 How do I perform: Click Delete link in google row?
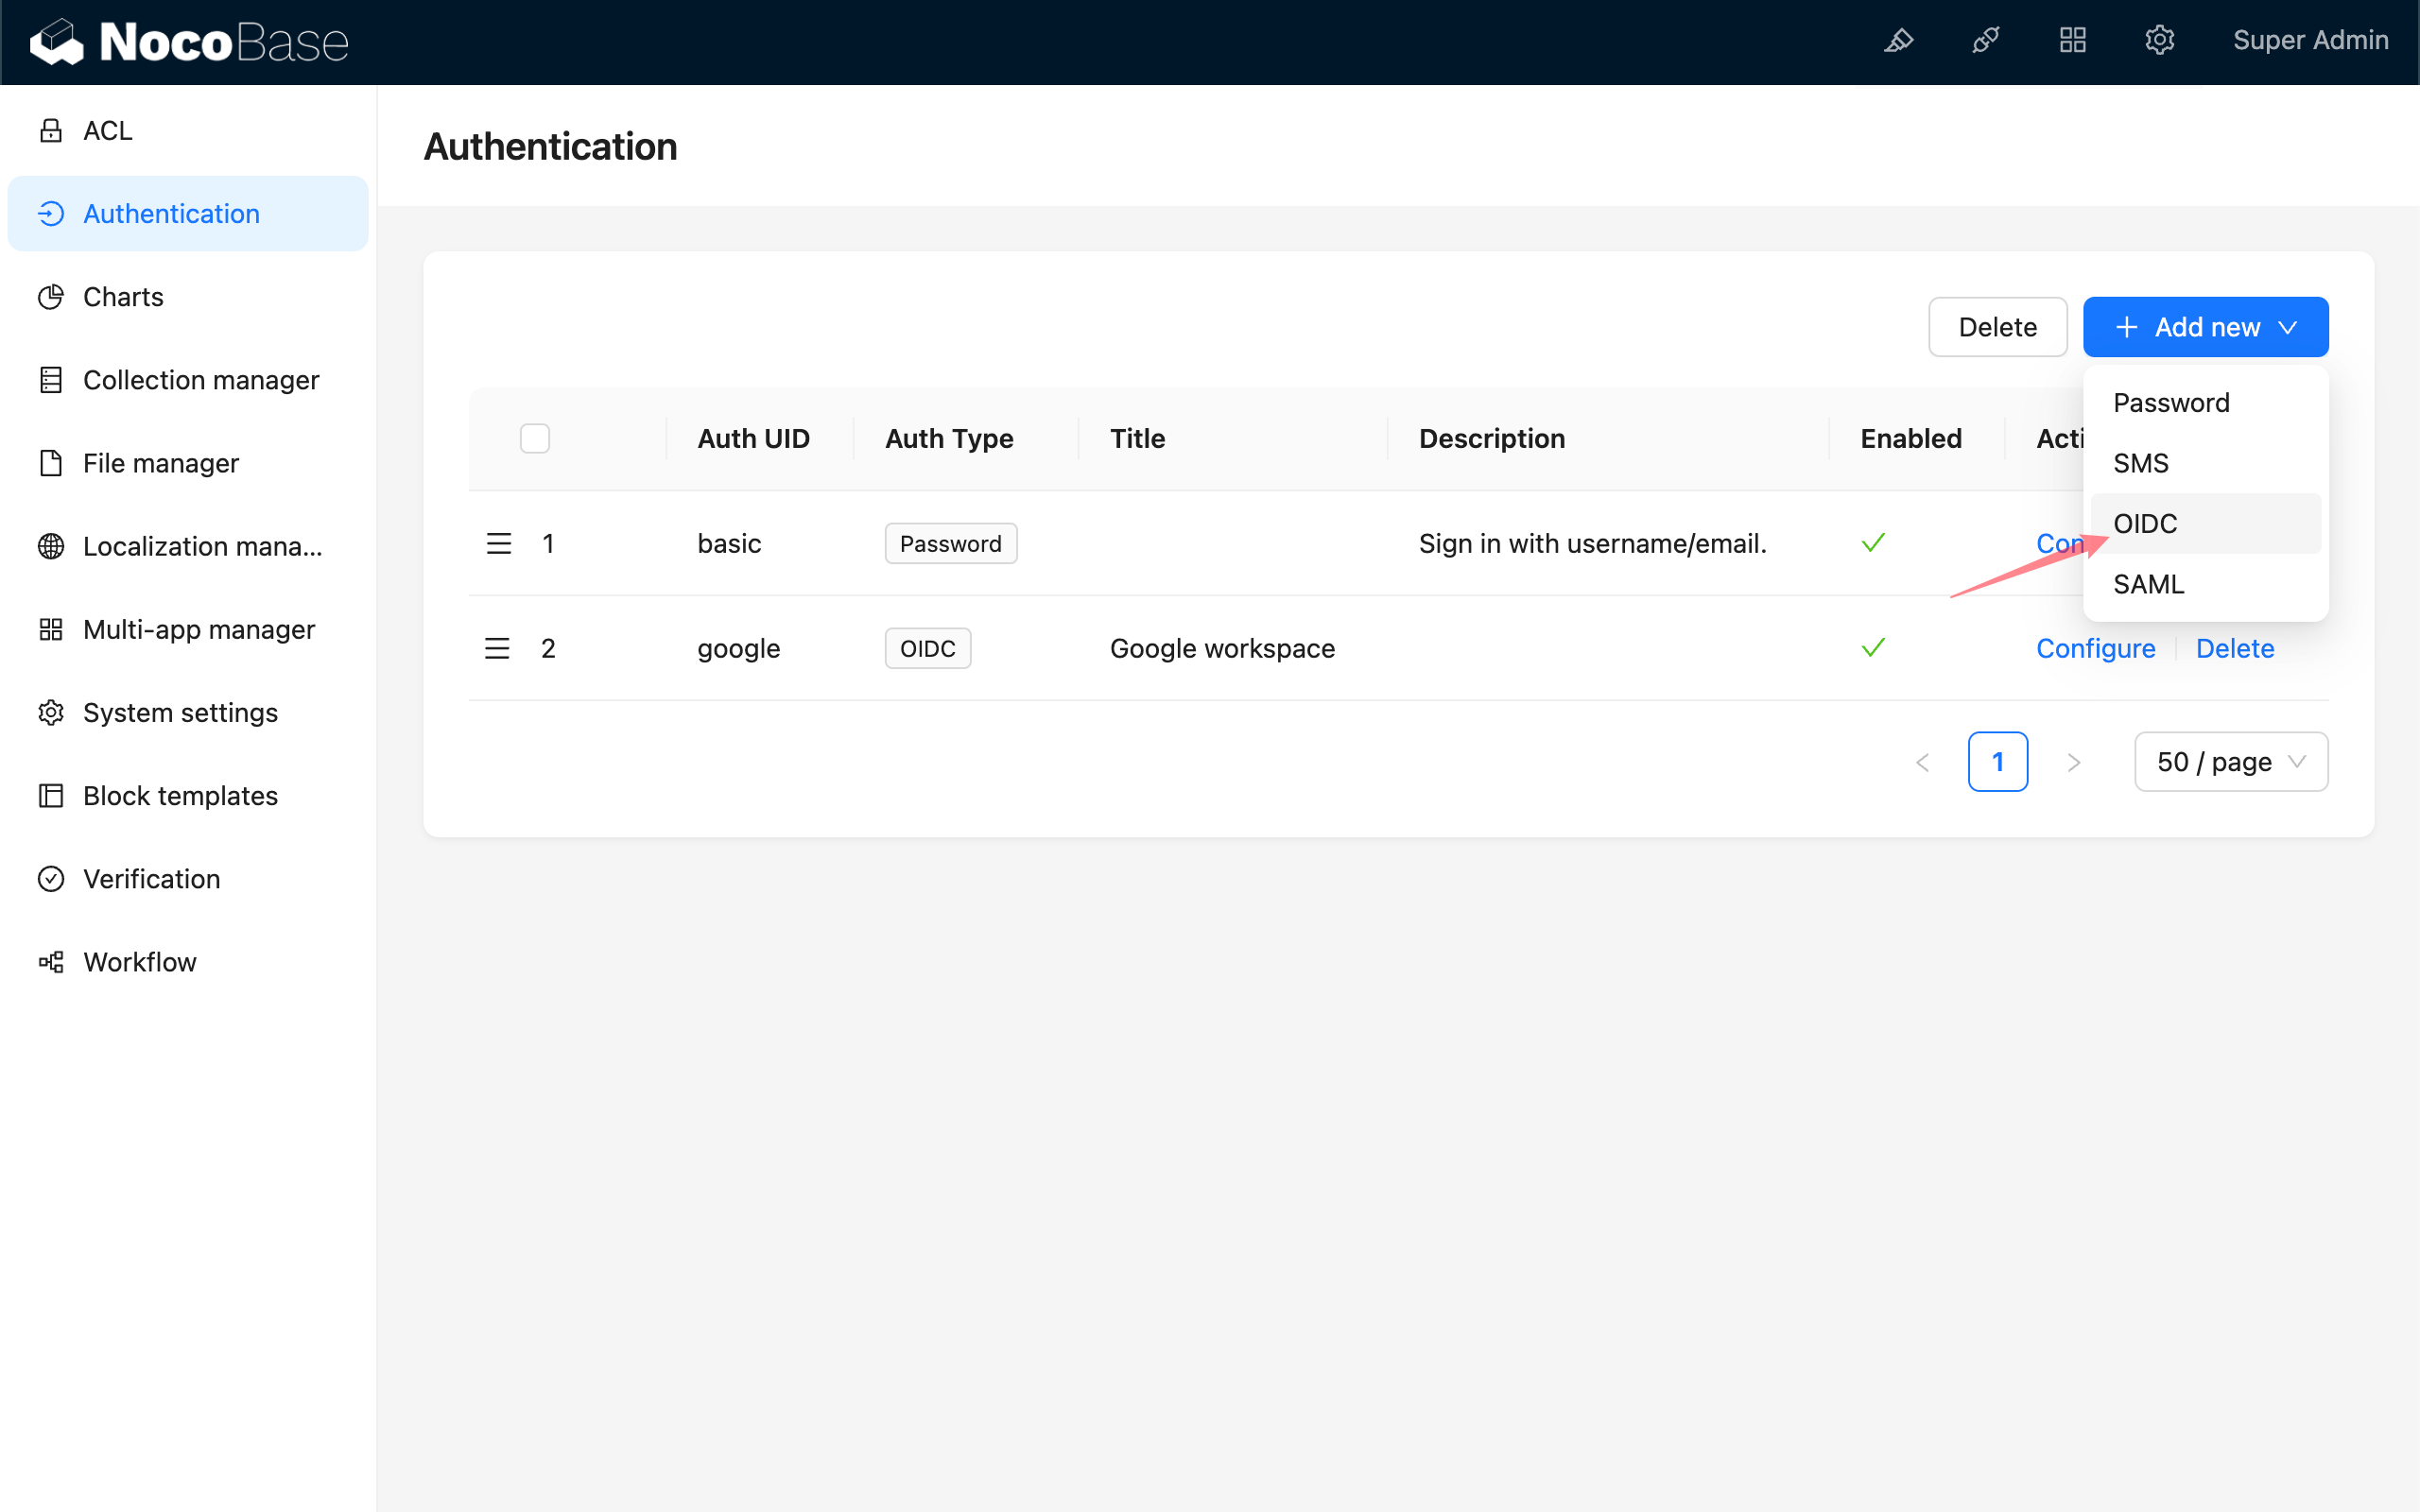(x=2234, y=648)
